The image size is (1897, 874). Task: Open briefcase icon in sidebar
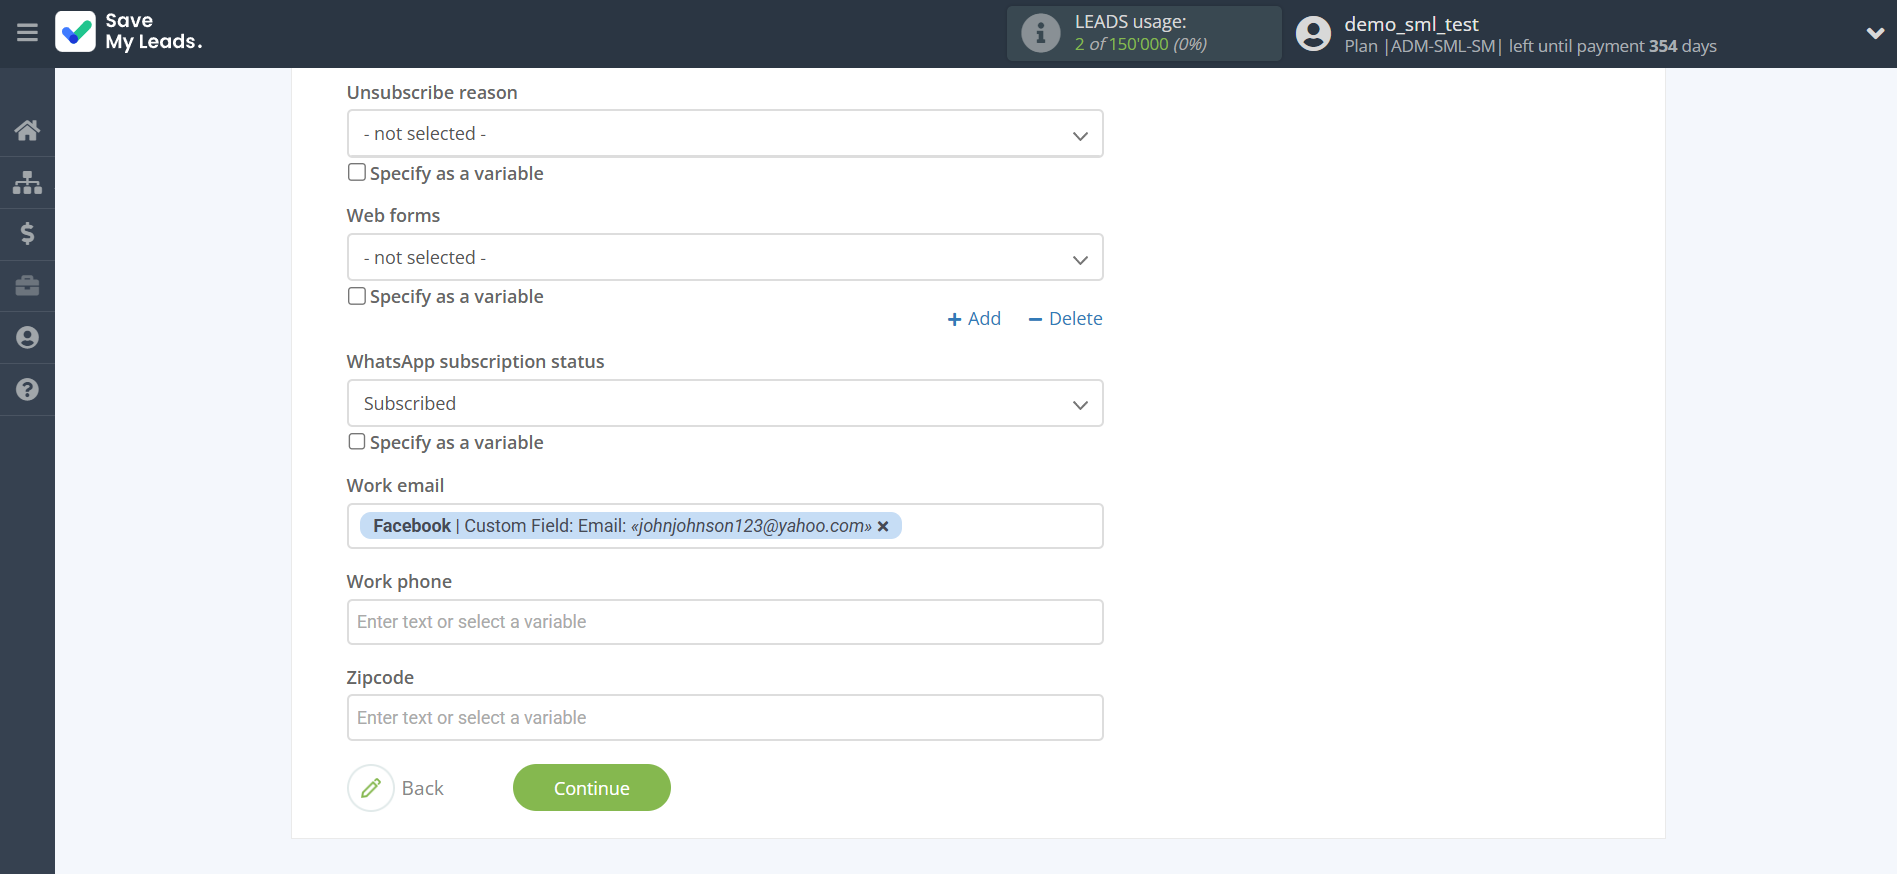(x=27, y=286)
